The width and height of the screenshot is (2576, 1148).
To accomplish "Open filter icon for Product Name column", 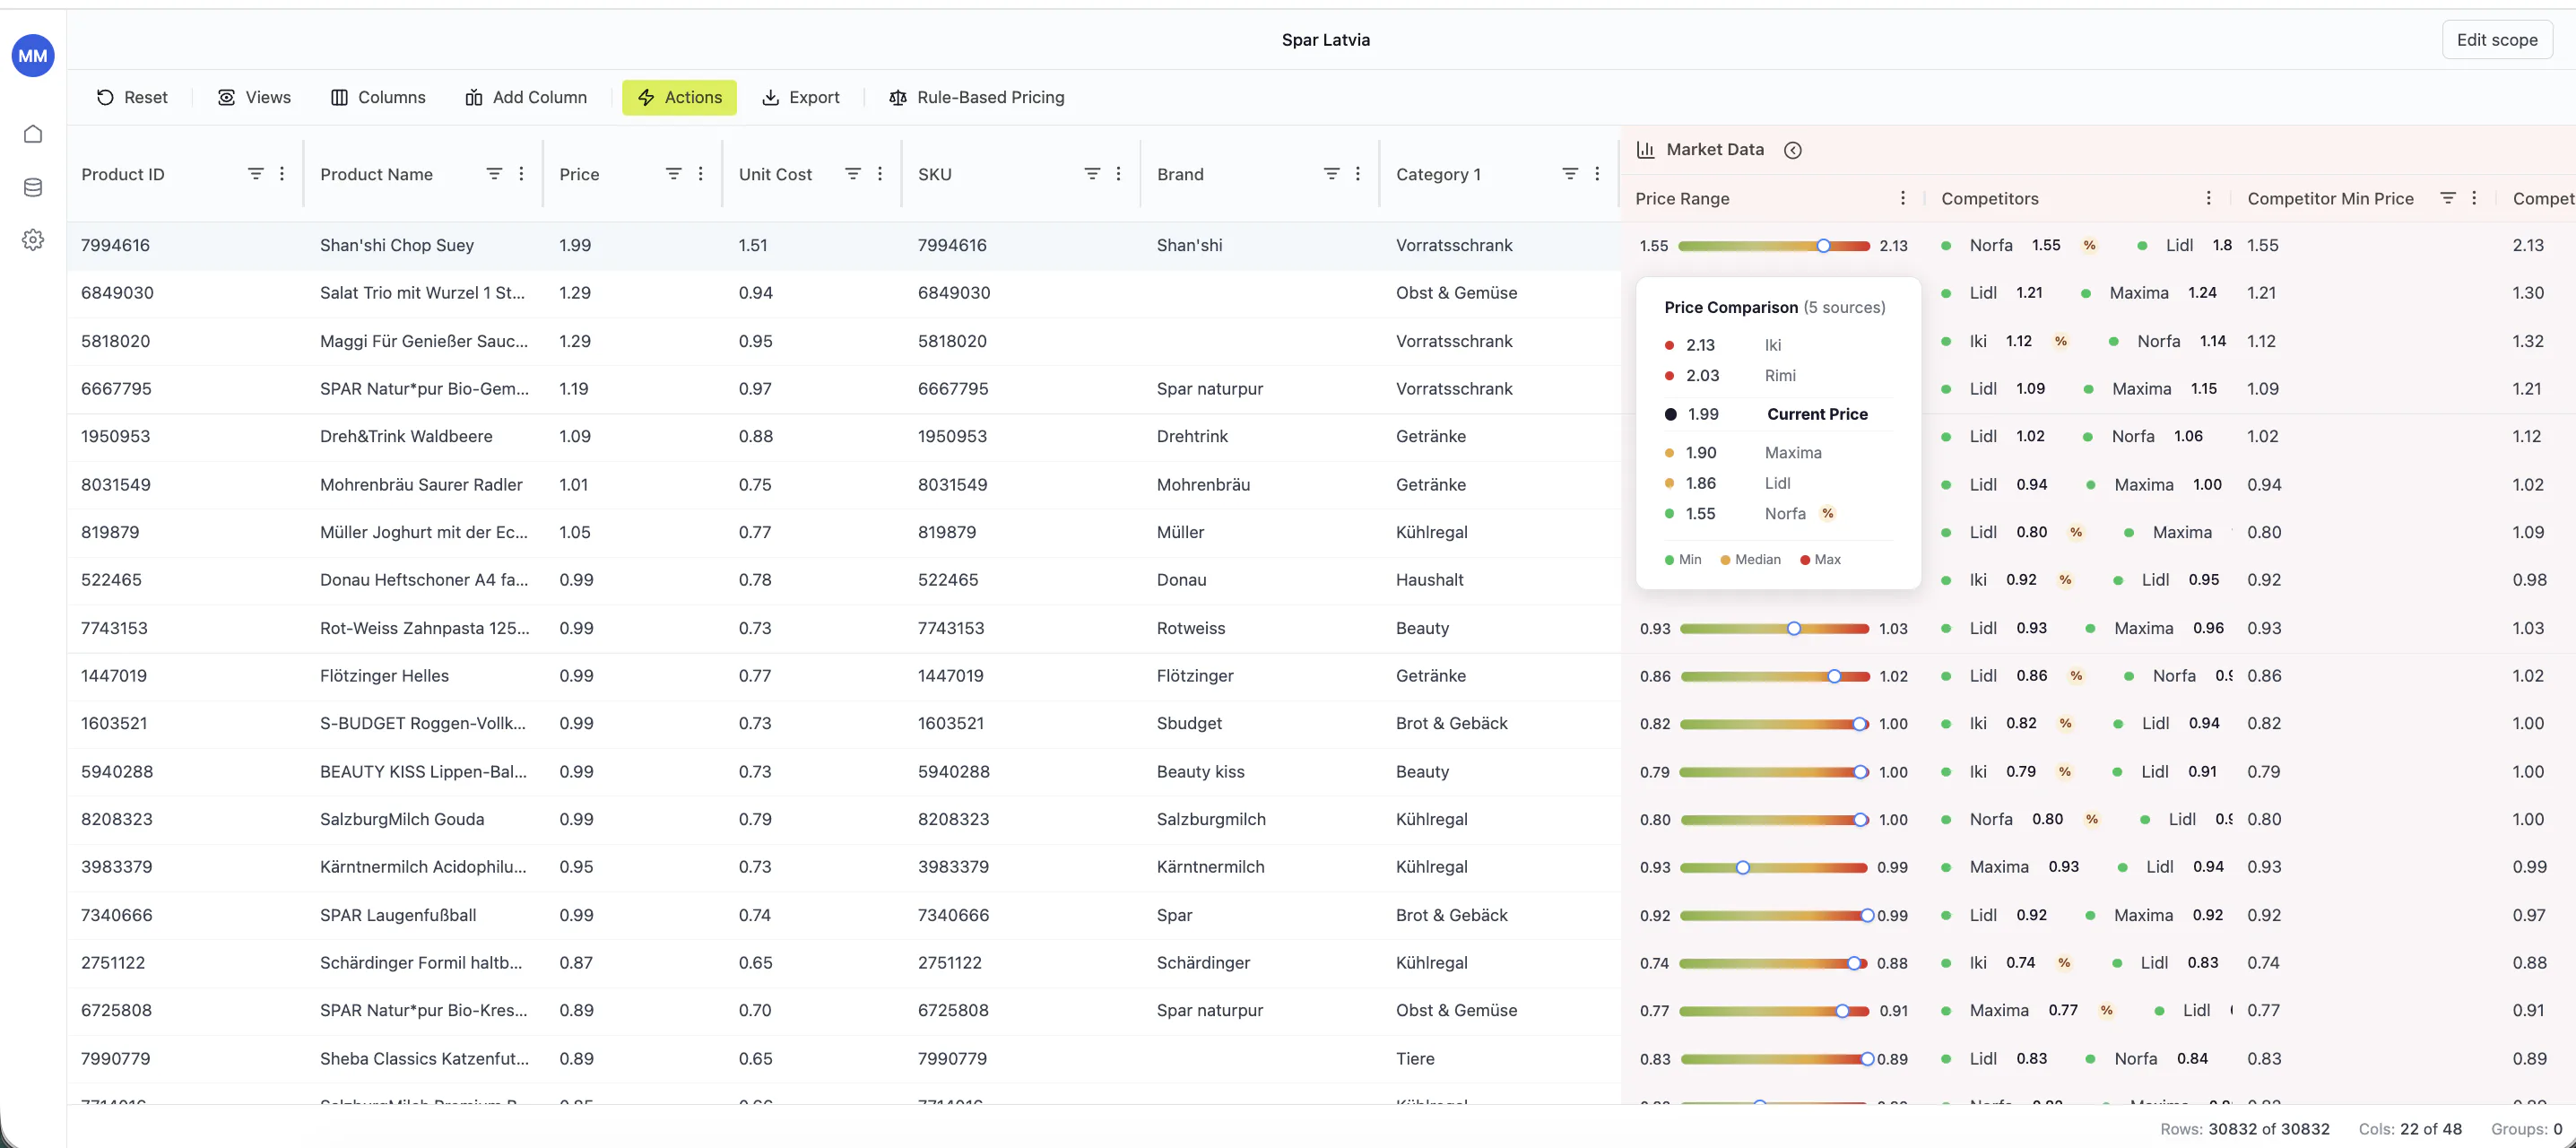I will tap(494, 174).
